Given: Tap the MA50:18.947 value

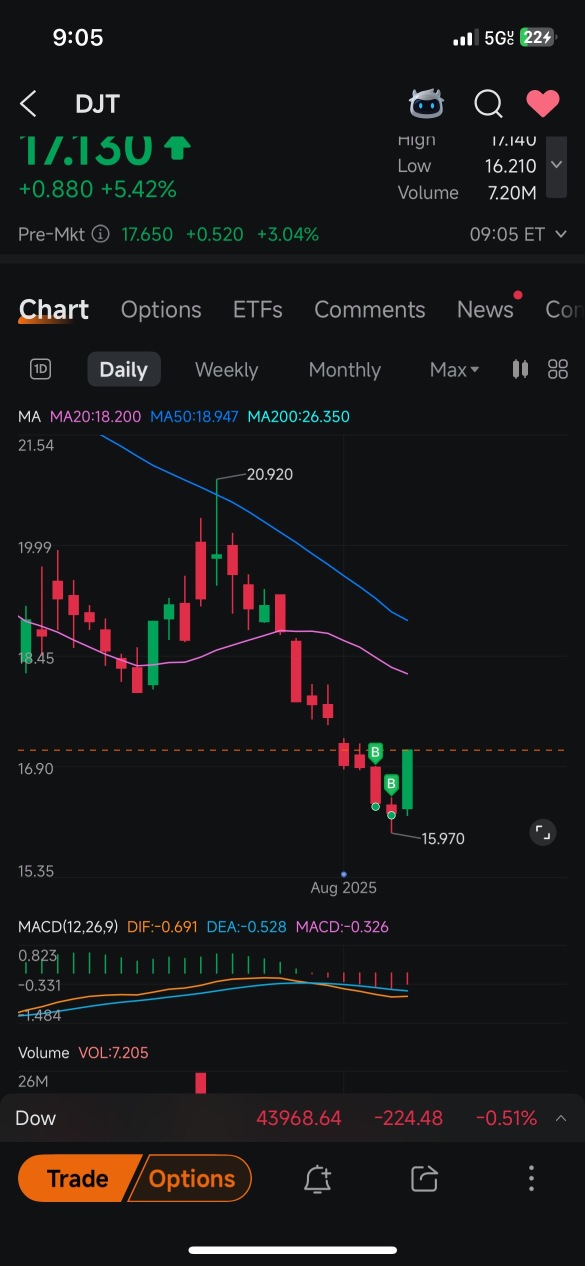Looking at the screenshot, I should click(194, 416).
